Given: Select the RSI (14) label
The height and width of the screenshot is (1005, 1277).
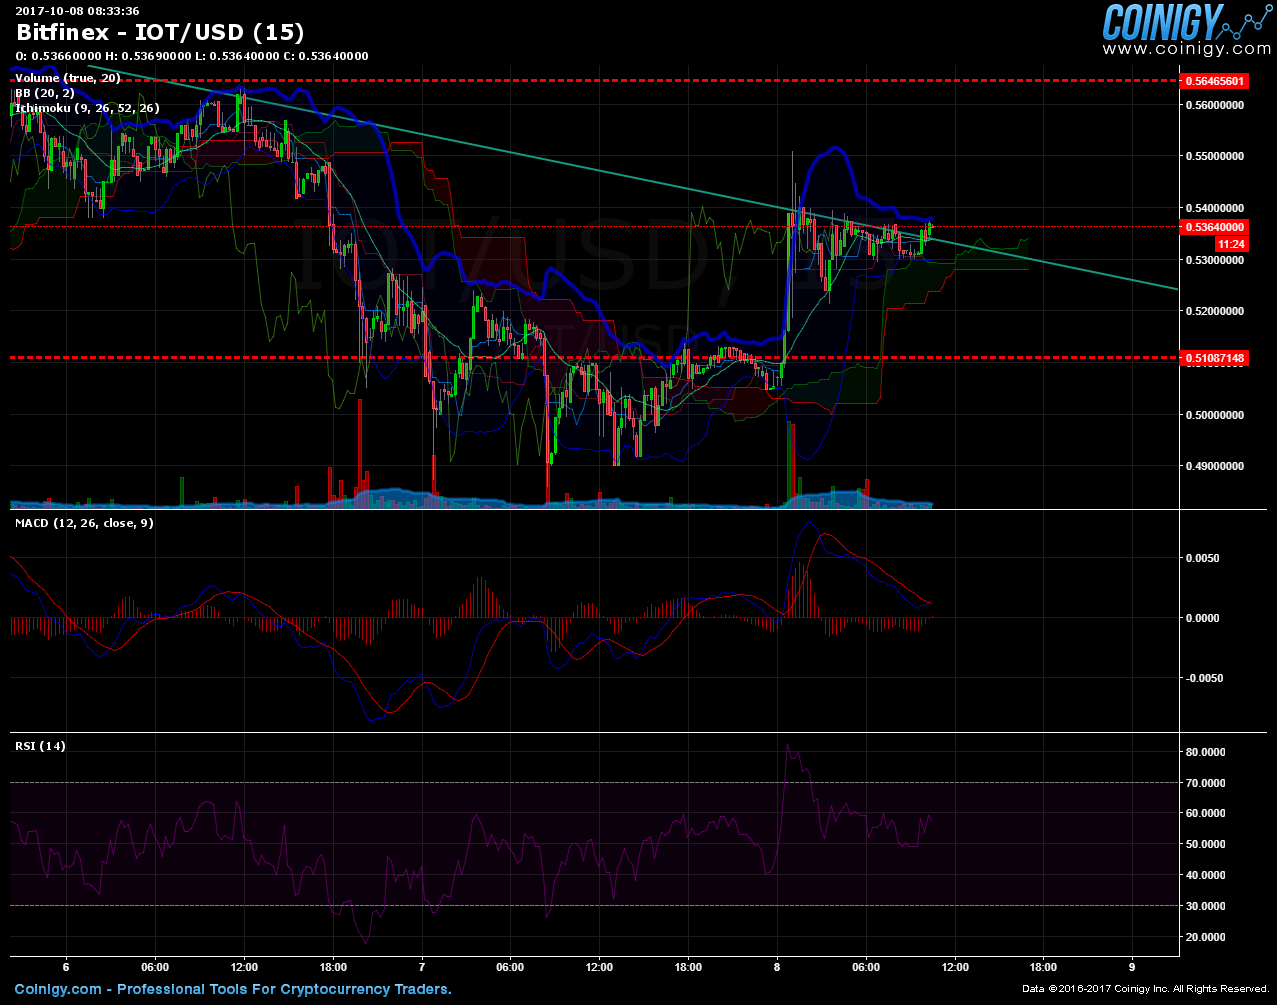Looking at the screenshot, I should [40, 746].
